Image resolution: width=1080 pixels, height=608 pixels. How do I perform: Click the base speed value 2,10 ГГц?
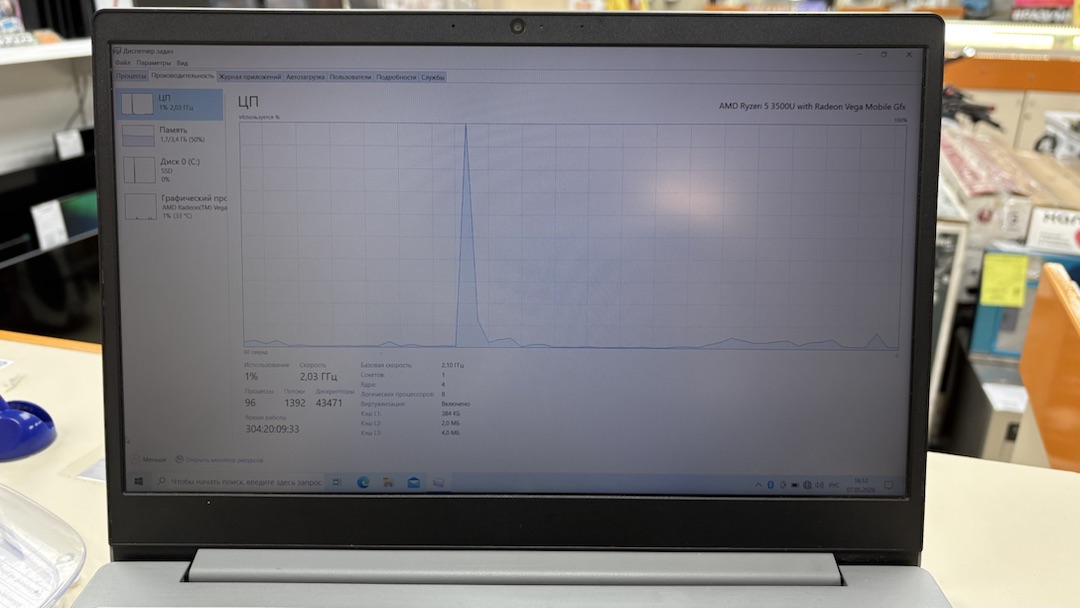point(453,365)
